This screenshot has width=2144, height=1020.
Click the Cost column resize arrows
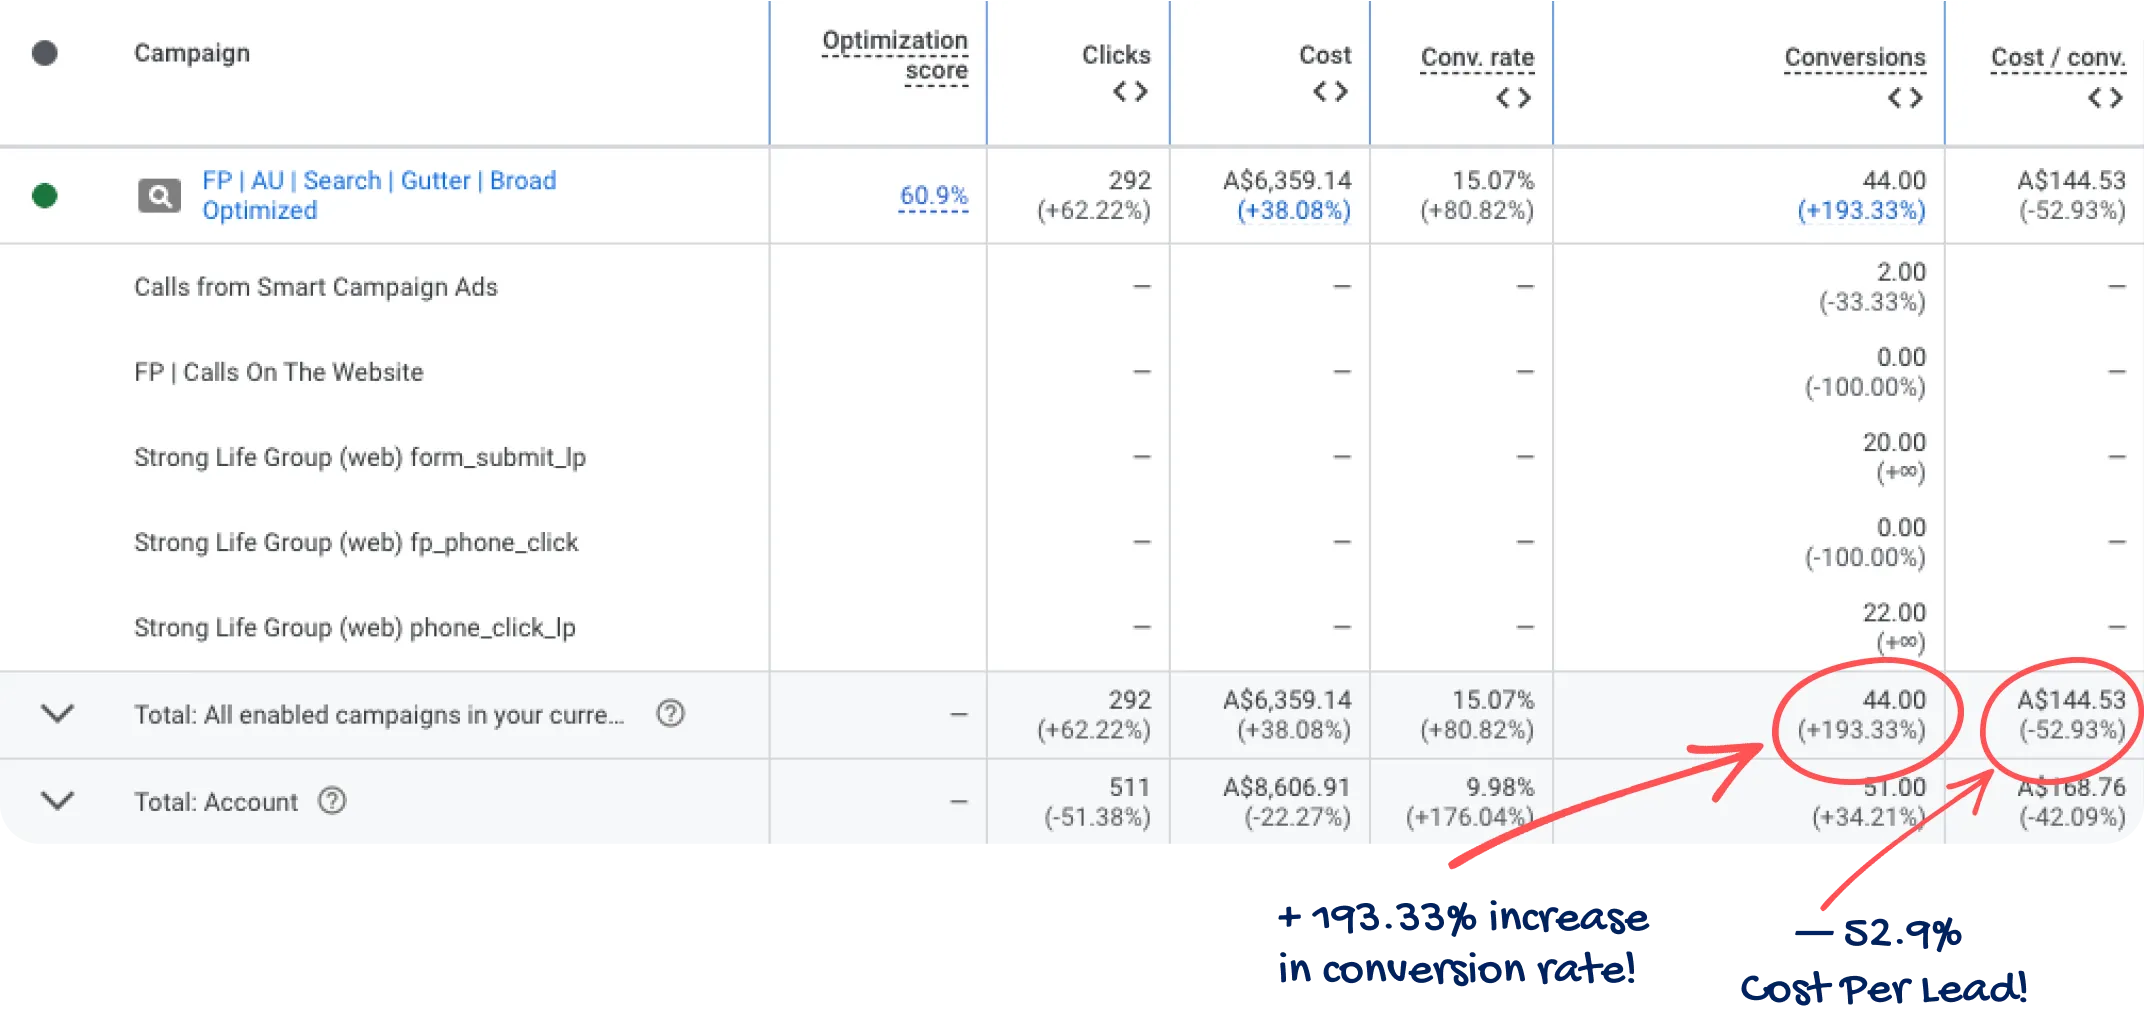click(x=1330, y=92)
